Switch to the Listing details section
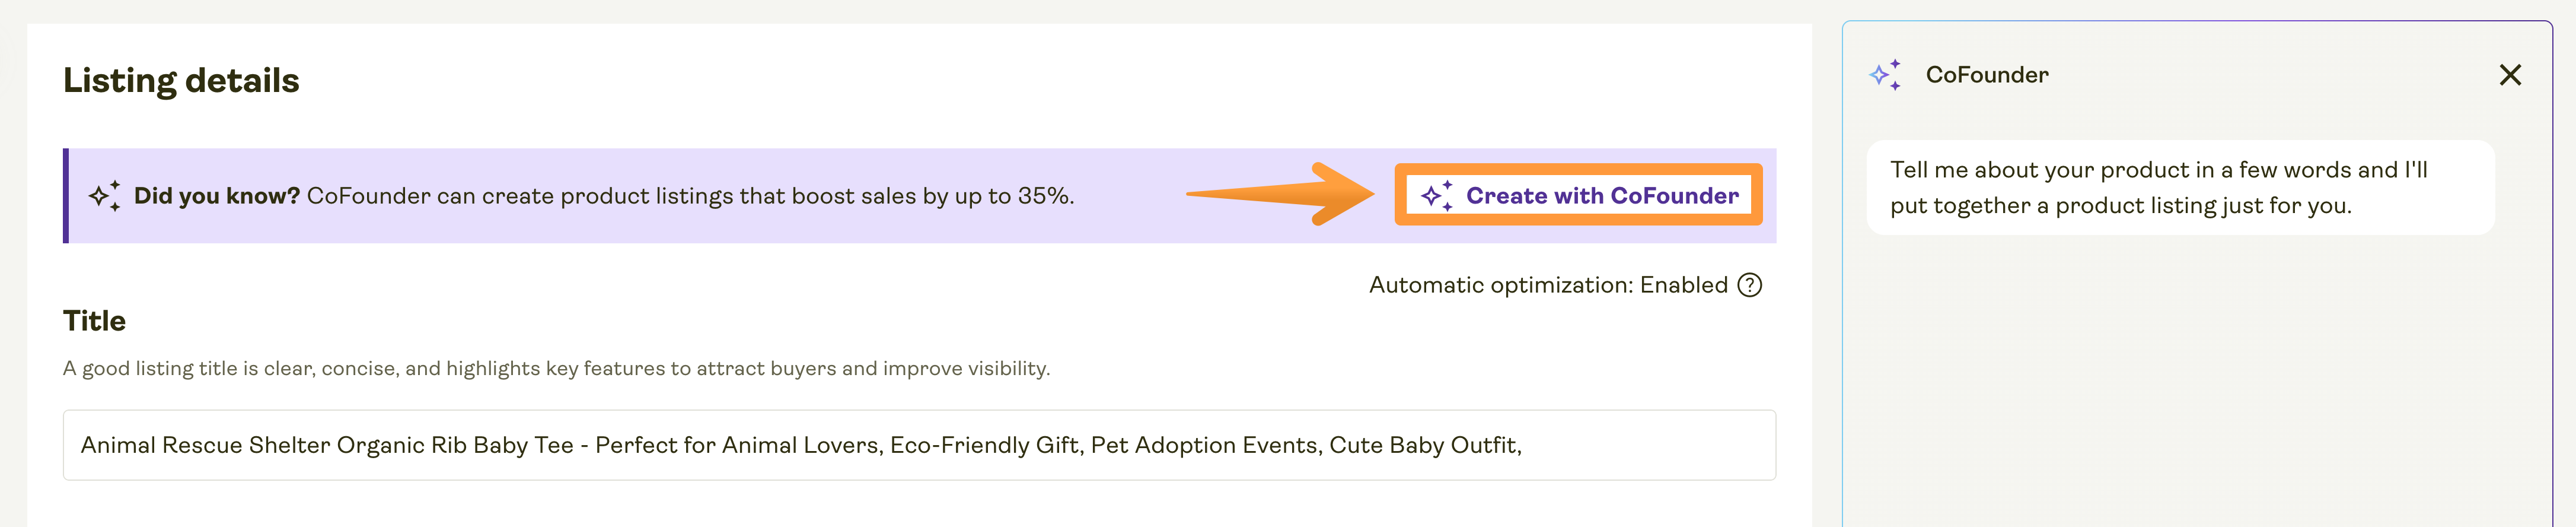The image size is (2576, 527). pos(181,80)
